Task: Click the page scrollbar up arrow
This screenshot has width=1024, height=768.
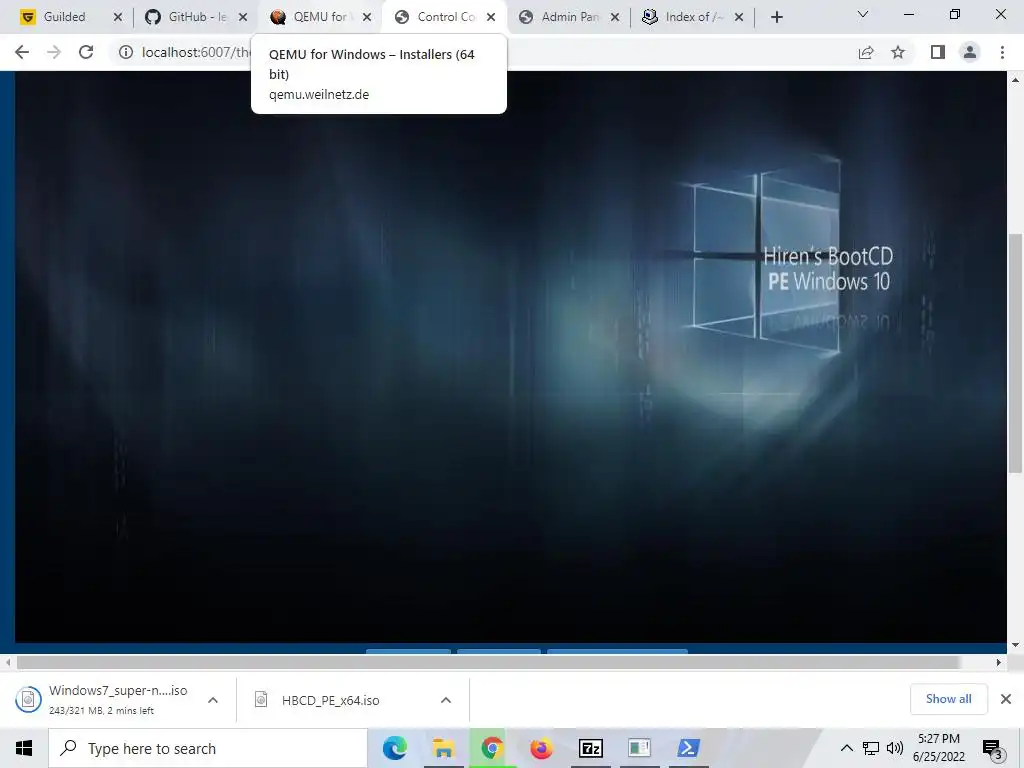Action: click(1015, 80)
